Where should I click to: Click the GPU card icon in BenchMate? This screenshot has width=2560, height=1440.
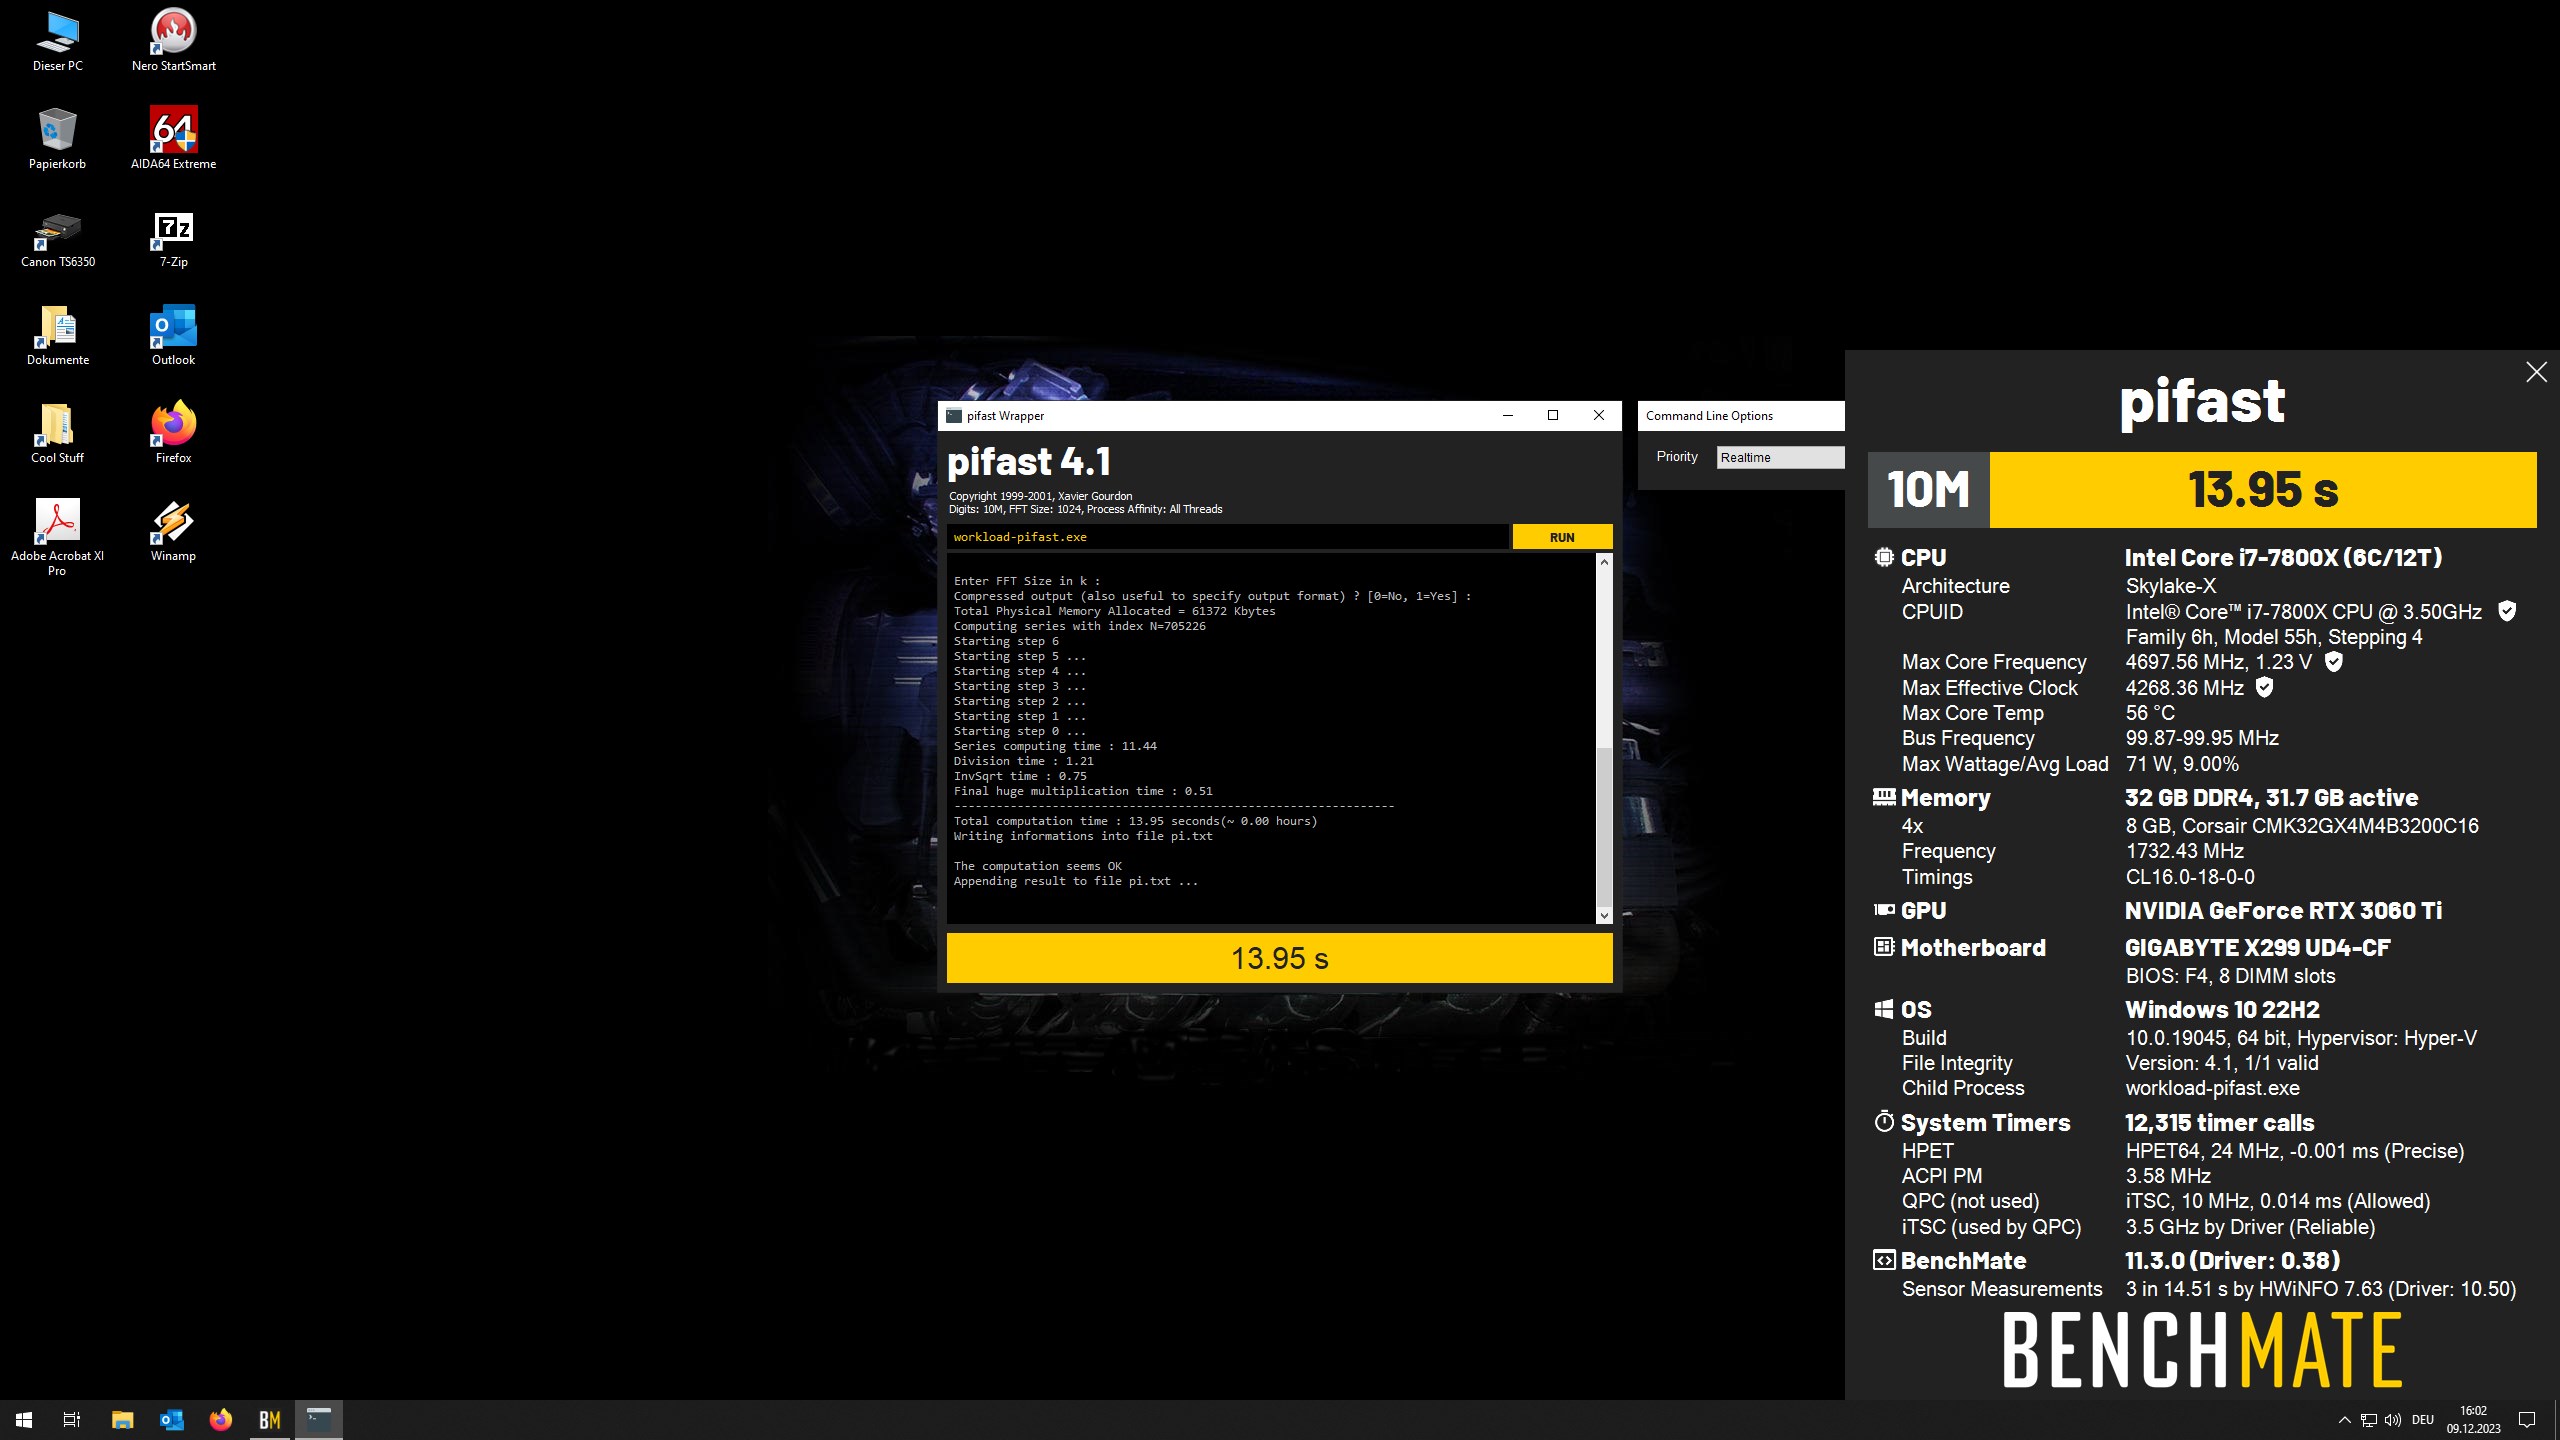click(x=1884, y=910)
